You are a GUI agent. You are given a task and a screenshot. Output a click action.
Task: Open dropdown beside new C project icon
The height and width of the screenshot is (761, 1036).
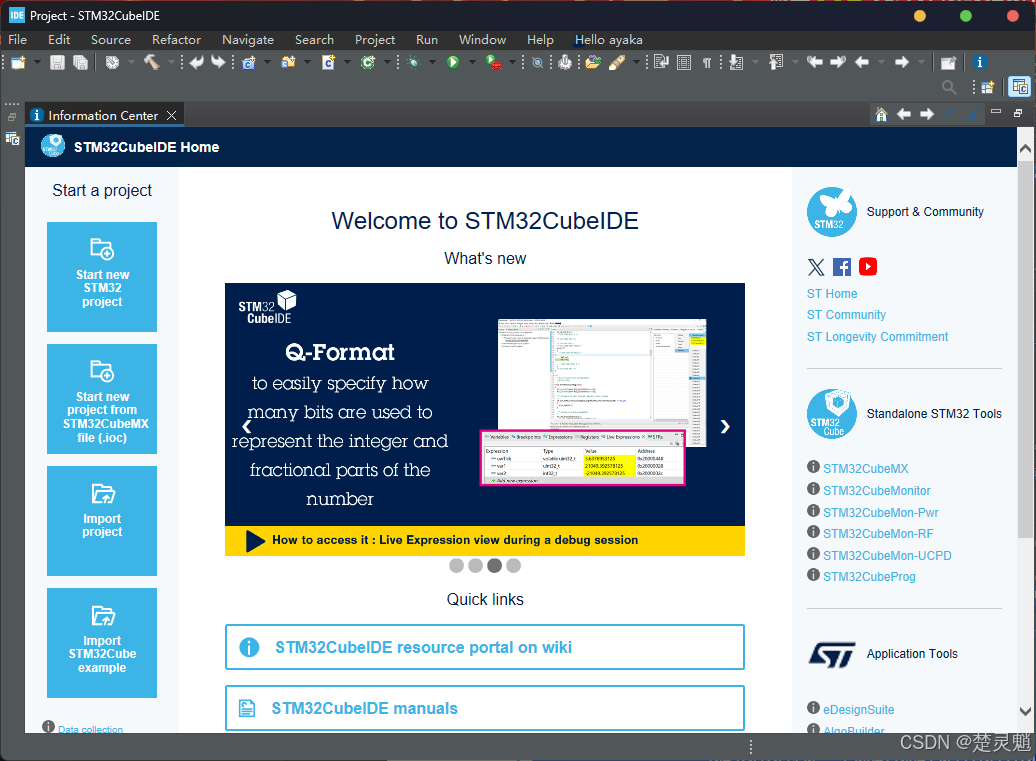[267, 62]
